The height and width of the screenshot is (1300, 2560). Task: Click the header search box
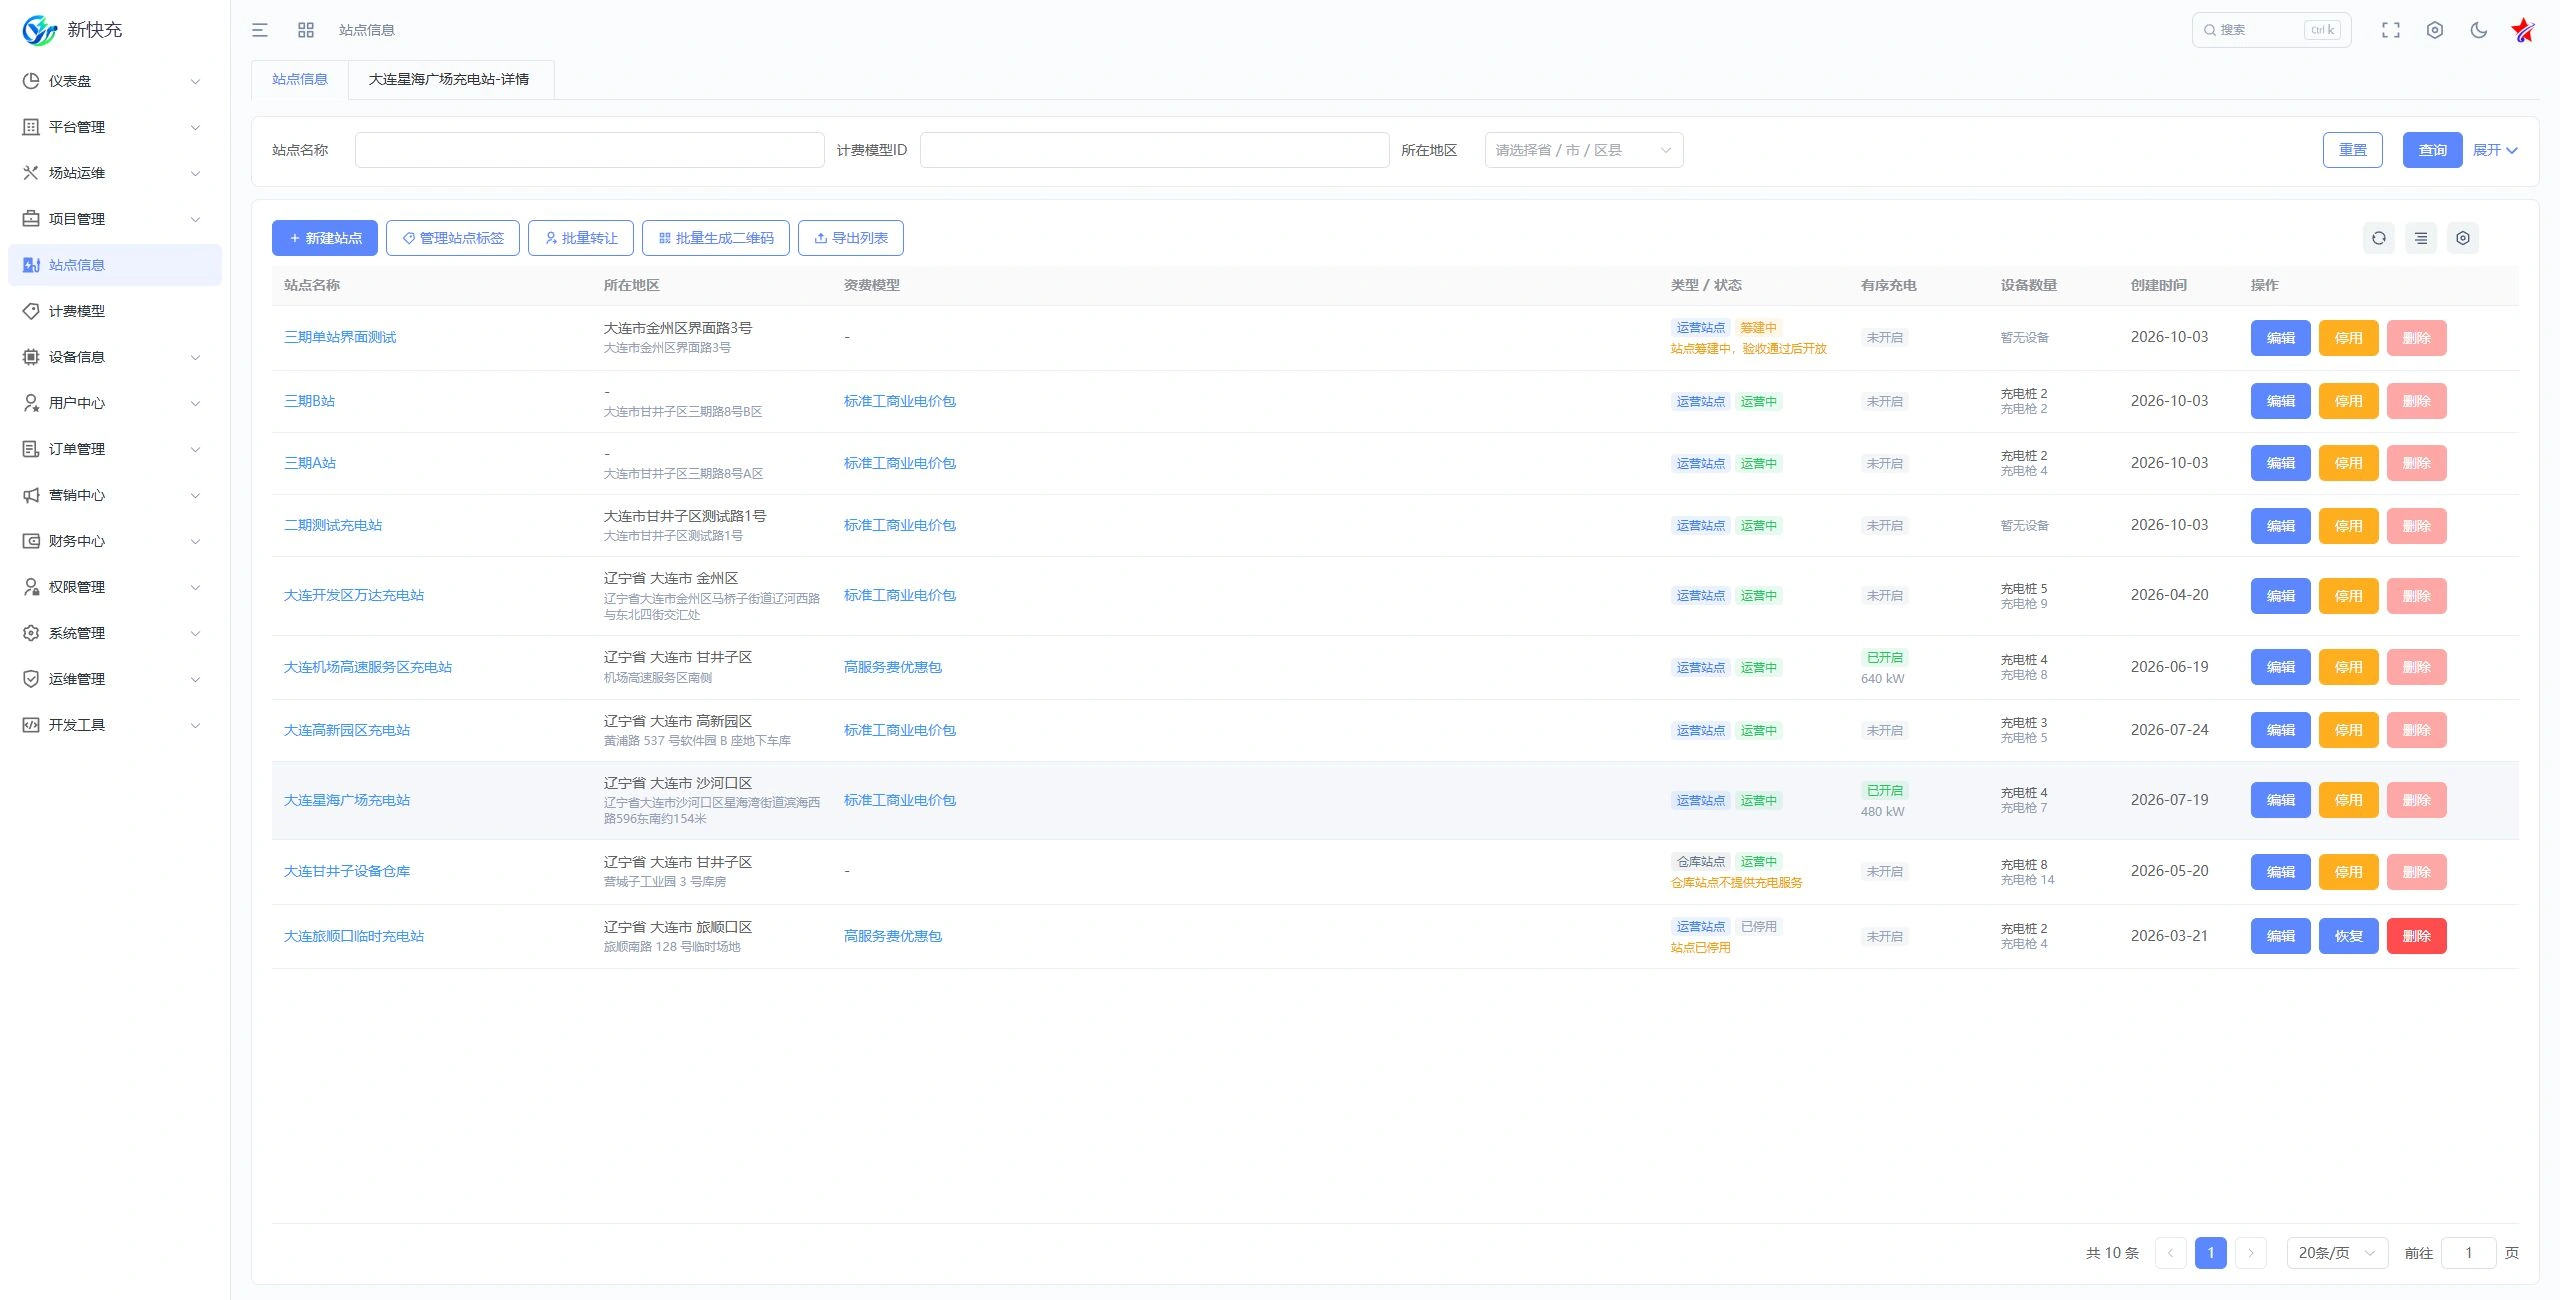click(2271, 30)
